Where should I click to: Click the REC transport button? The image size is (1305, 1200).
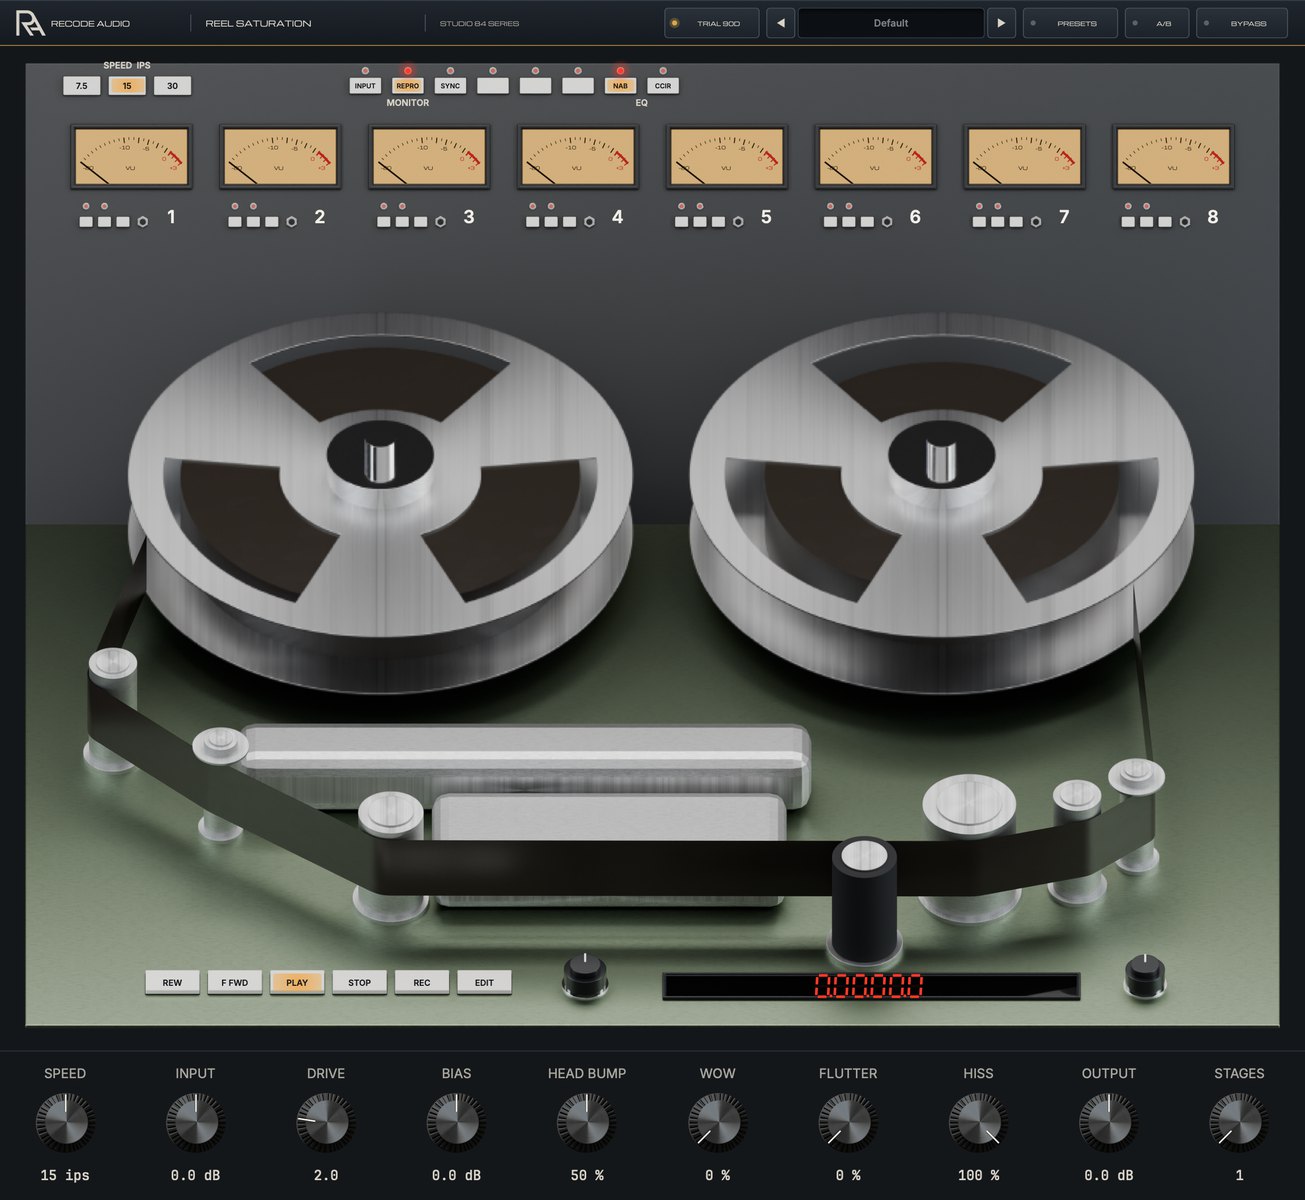coord(422,982)
